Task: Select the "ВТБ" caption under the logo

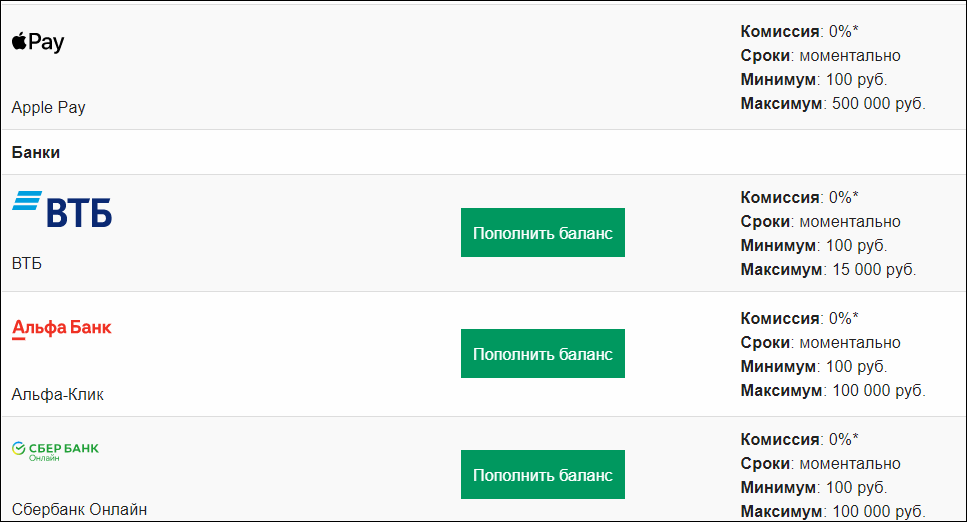Action: point(27,263)
